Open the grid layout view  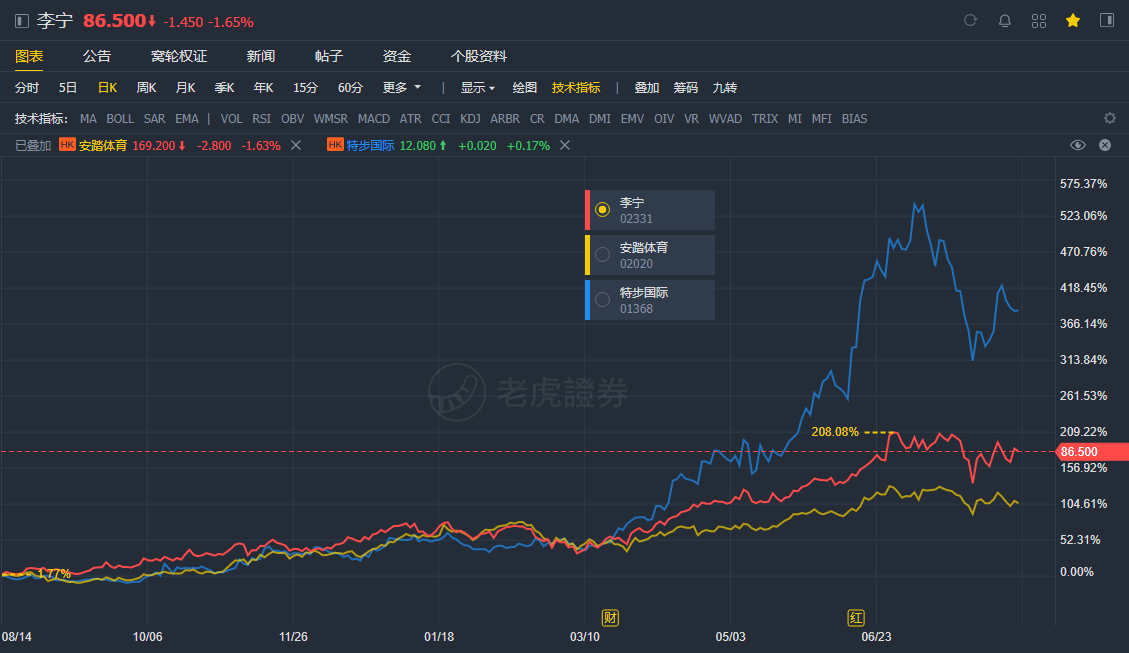[1038, 21]
